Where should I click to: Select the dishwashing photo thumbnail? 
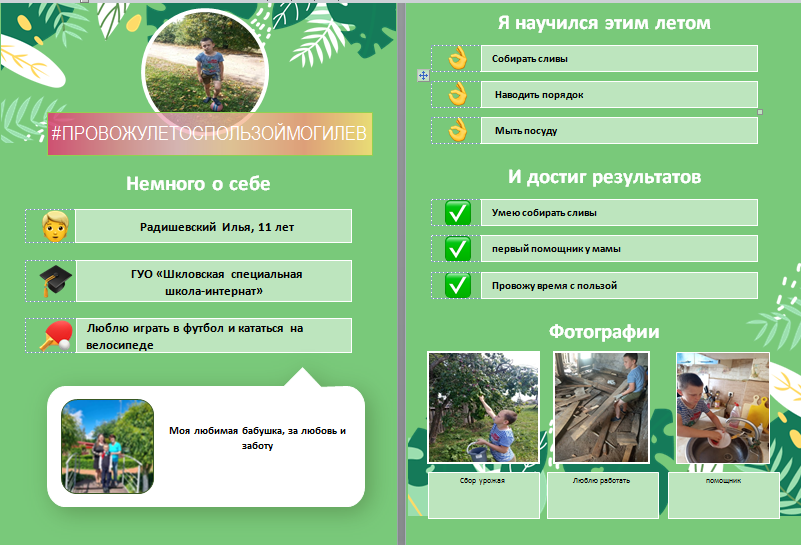click(723, 408)
